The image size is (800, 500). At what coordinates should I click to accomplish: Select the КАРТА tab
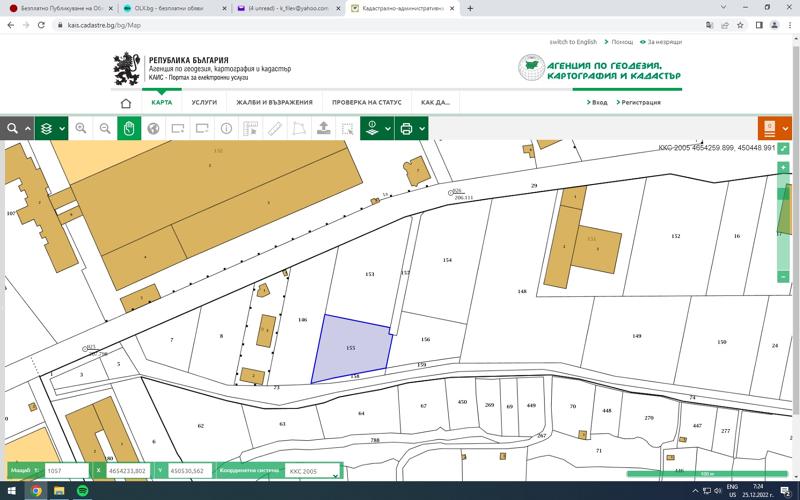click(162, 102)
